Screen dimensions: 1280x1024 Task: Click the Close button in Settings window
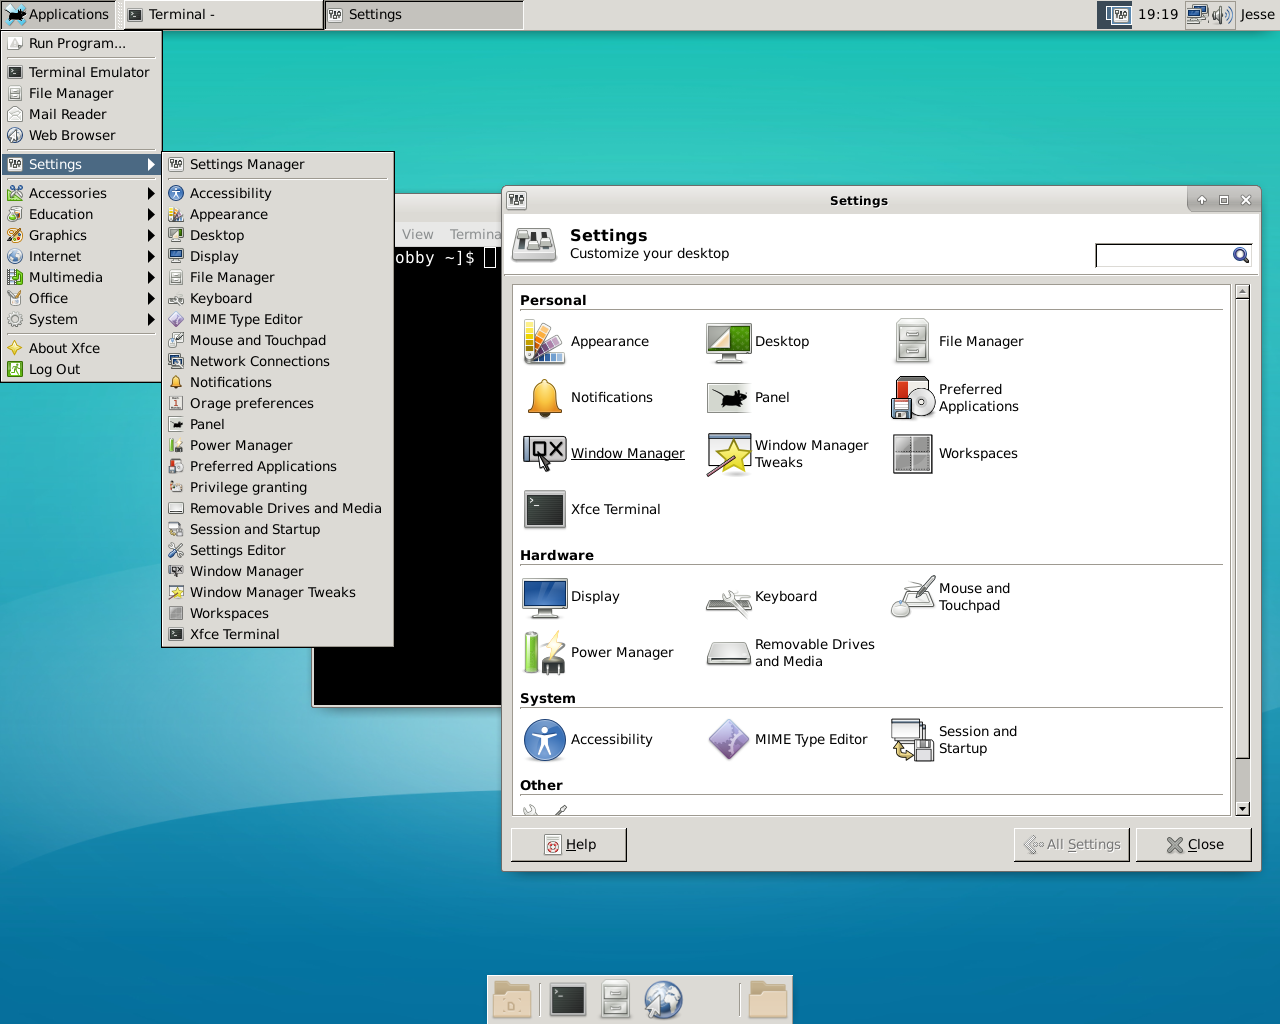pyautogui.click(x=1194, y=845)
